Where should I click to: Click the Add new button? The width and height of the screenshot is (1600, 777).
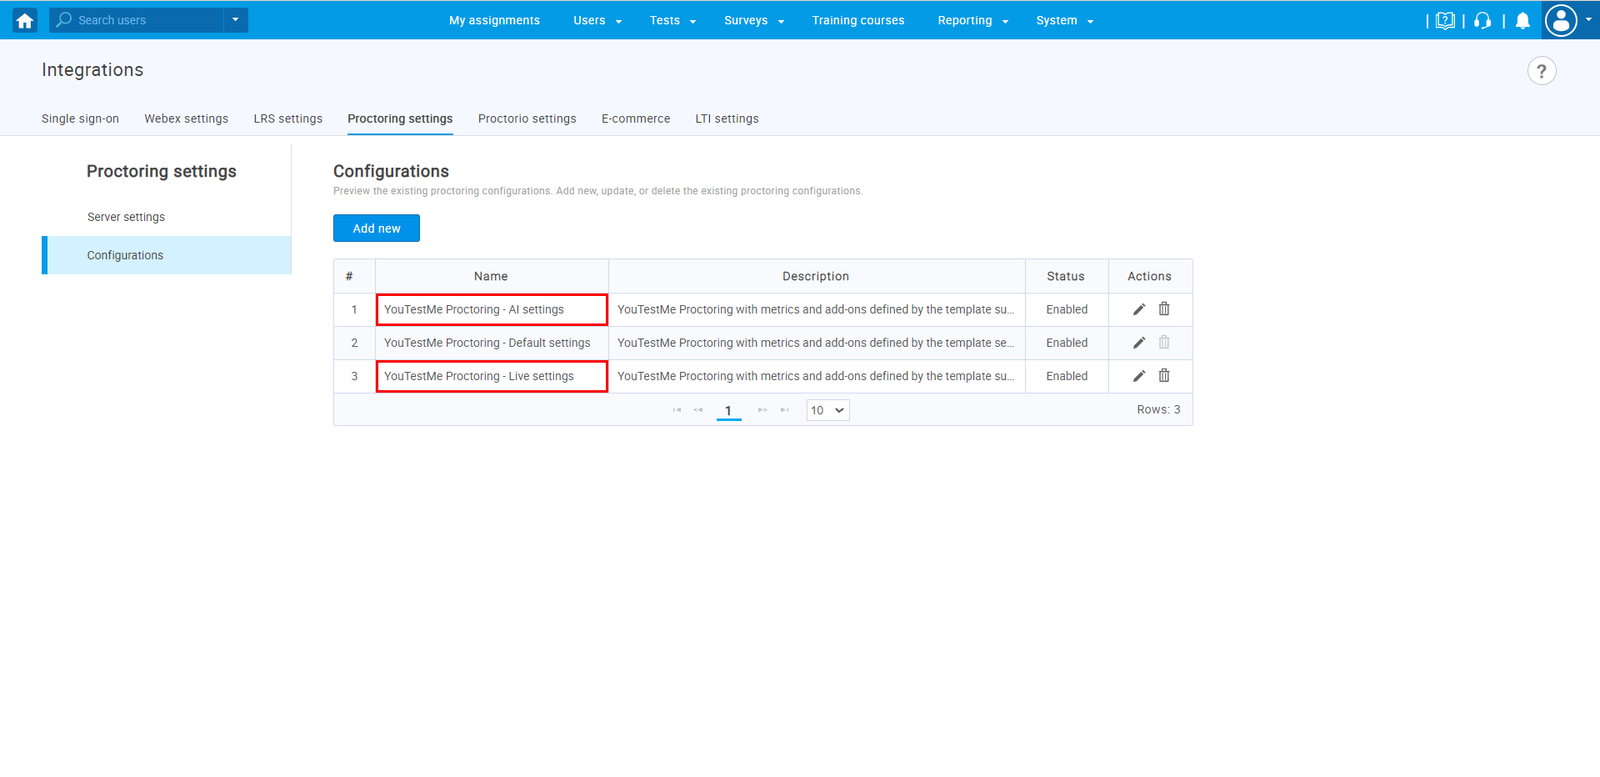click(x=376, y=228)
